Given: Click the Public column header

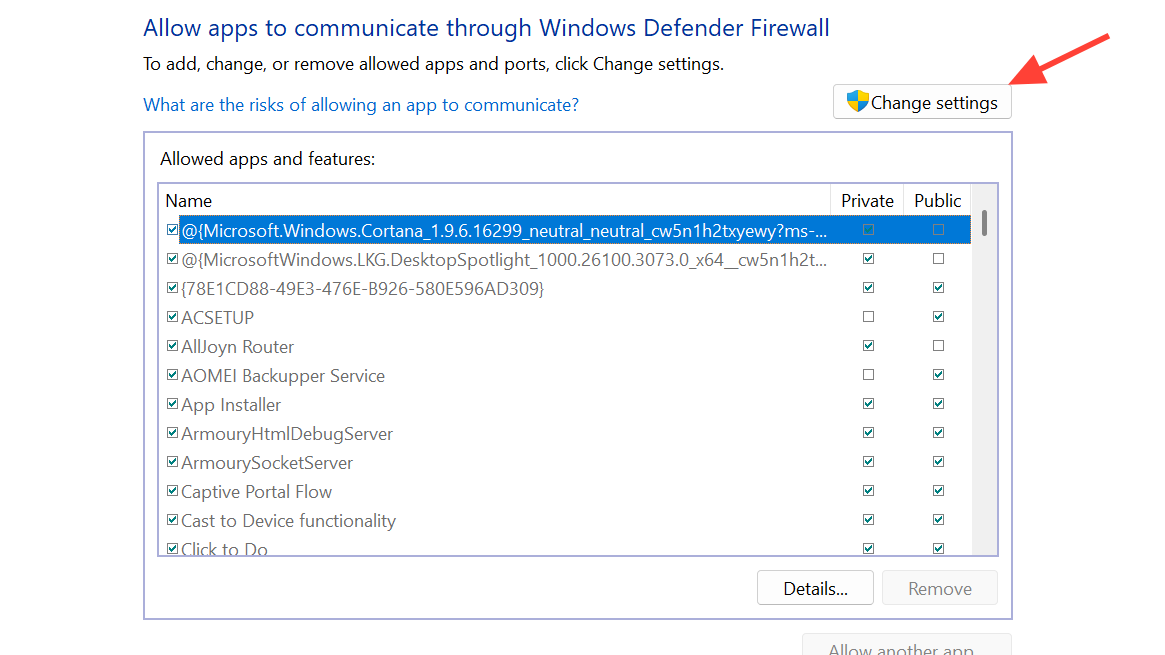Looking at the screenshot, I should [938, 201].
